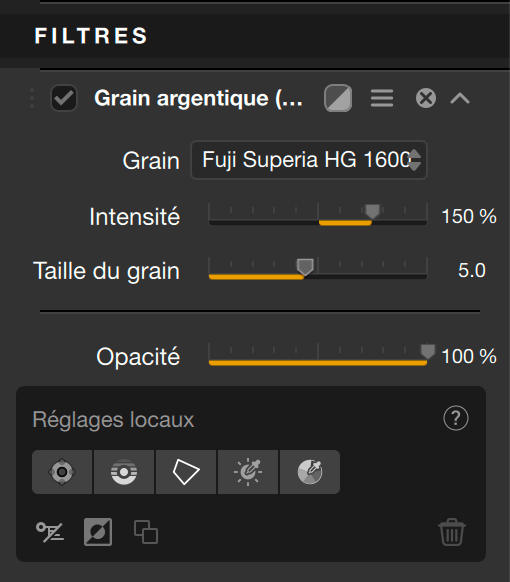Click the Opacité slider handle
This screenshot has height=582, width=510.
point(428,351)
